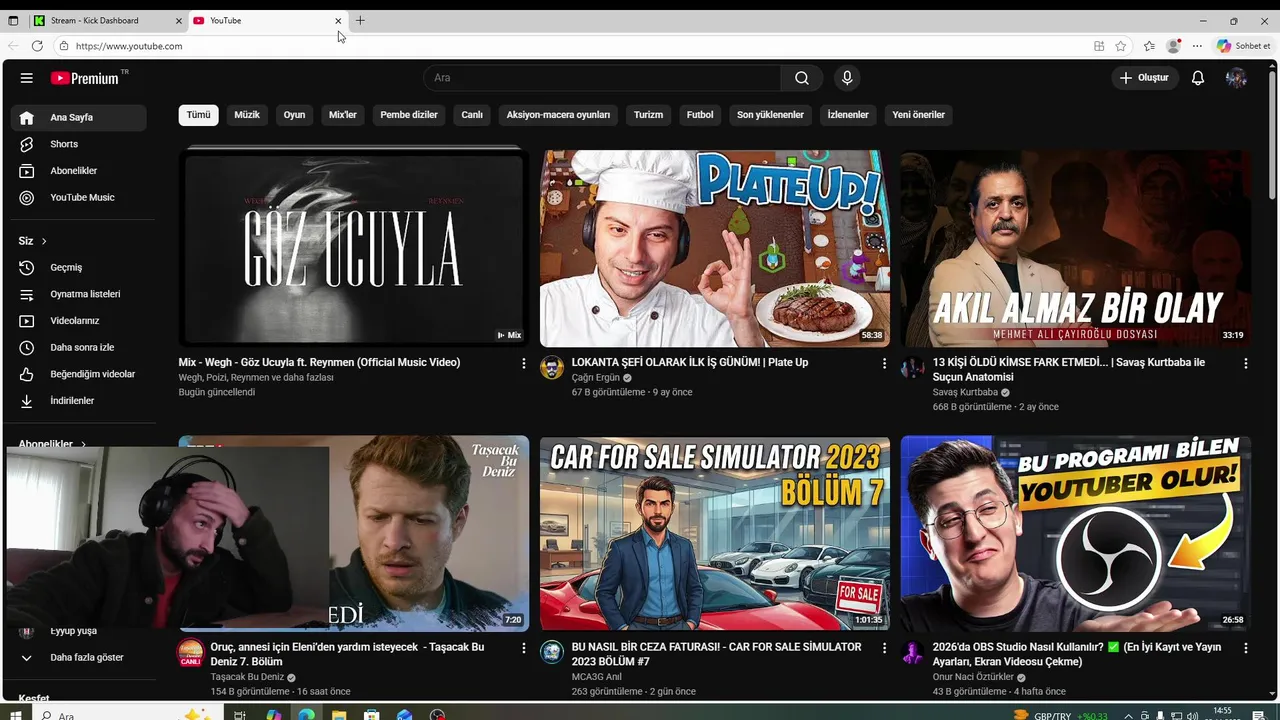Open PlateUp video thumbnail

point(715,248)
